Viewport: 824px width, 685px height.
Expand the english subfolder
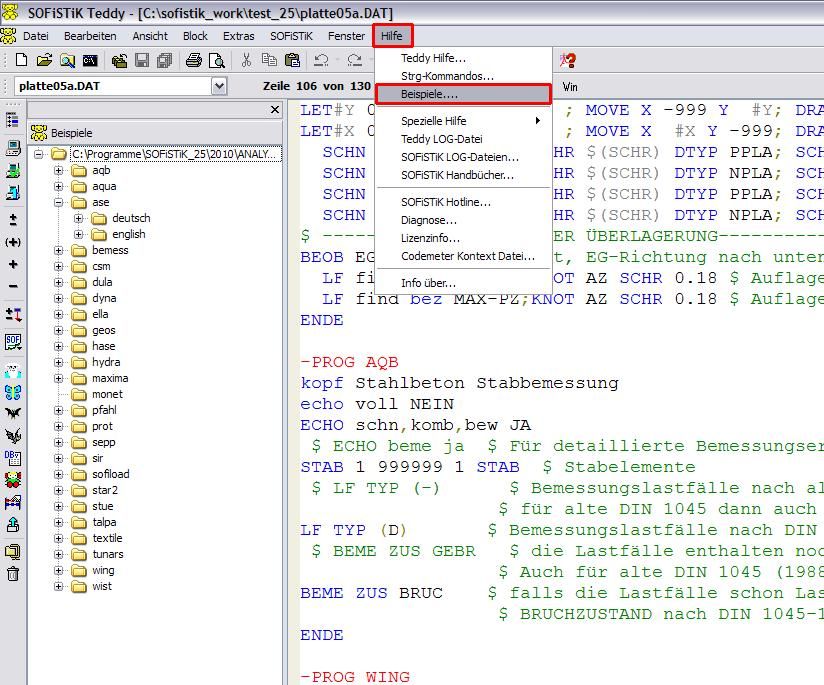coord(78,234)
